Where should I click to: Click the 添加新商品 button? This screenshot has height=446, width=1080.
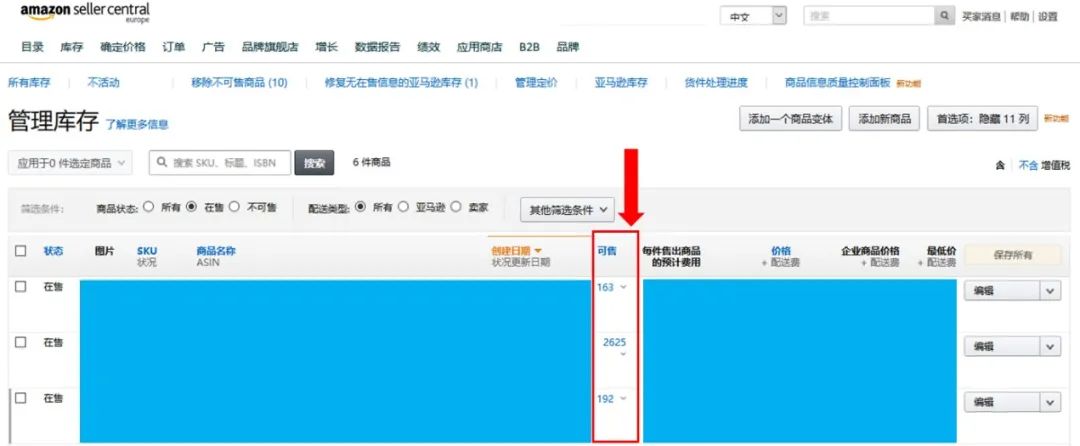[x=884, y=119]
